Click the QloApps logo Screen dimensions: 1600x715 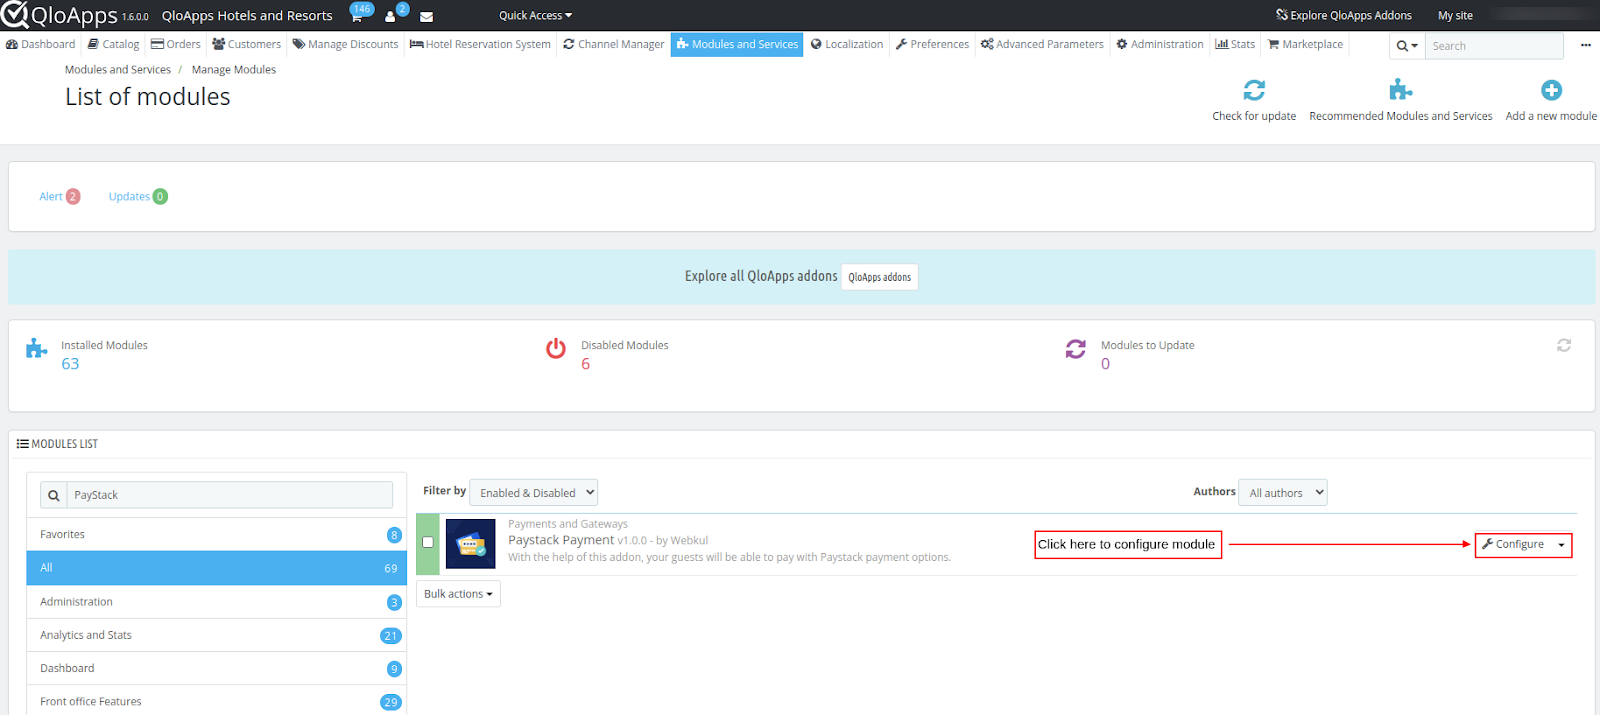[x=59, y=15]
